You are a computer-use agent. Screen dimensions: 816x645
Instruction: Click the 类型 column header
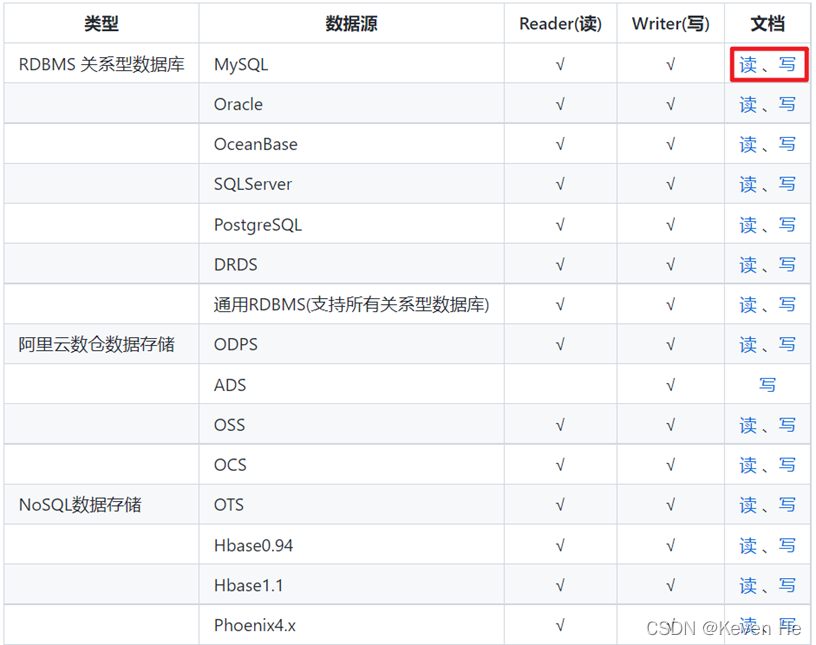[x=101, y=23]
